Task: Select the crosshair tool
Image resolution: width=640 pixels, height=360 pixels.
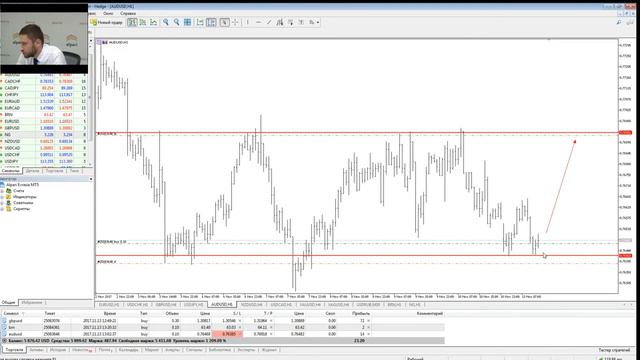Action: pos(235,22)
